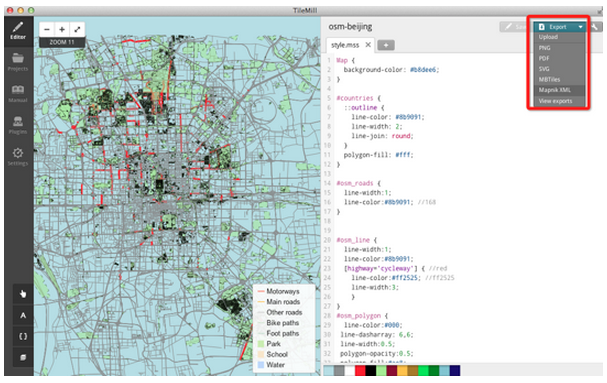
Task: Pick the bright green color swatch
Action: pyautogui.click(x=423, y=371)
